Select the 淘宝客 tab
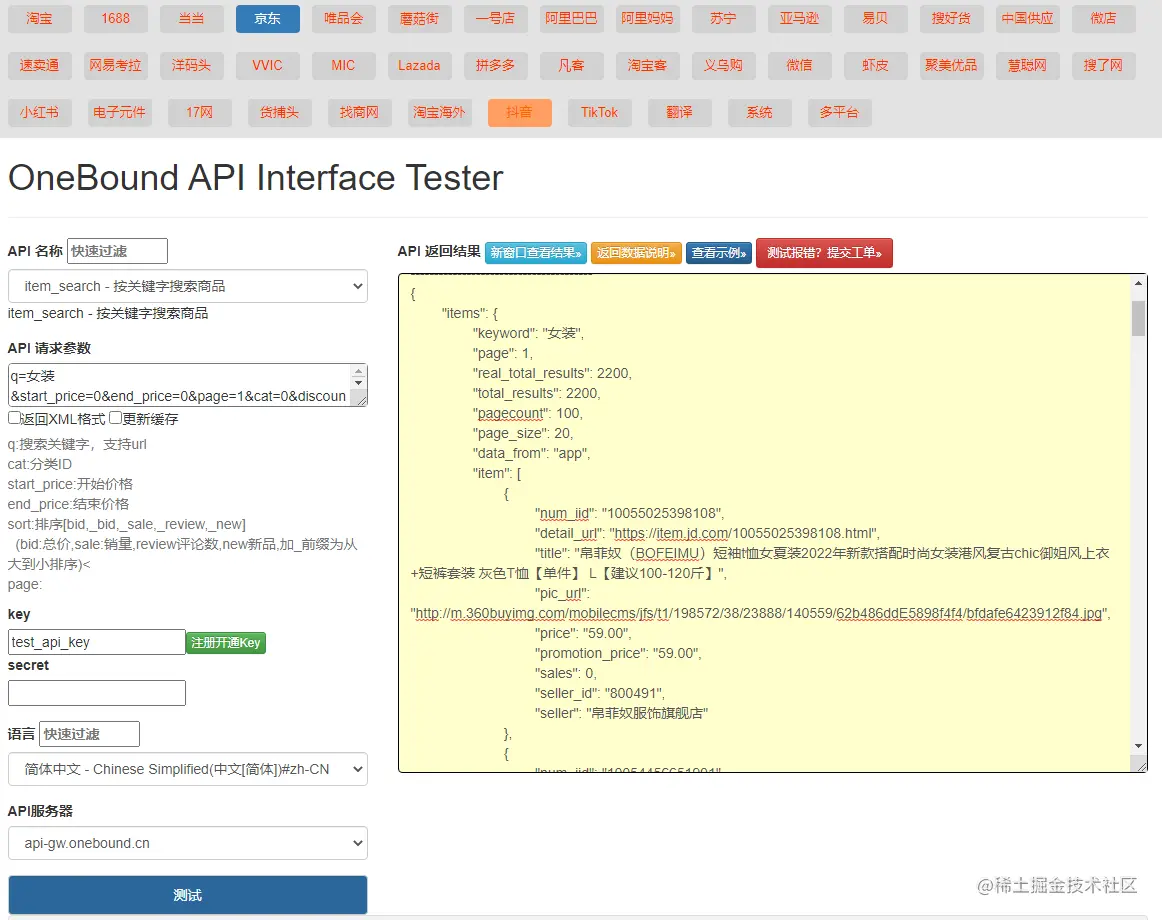Viewport: 1162px width, 920px height. click(647, 65)
